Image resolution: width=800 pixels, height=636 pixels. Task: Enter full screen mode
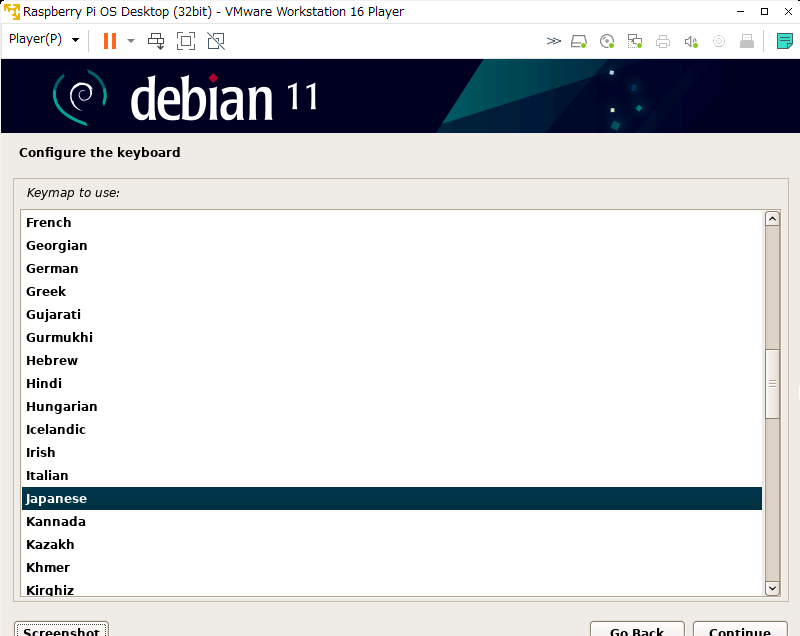click(x=186, y=41)
